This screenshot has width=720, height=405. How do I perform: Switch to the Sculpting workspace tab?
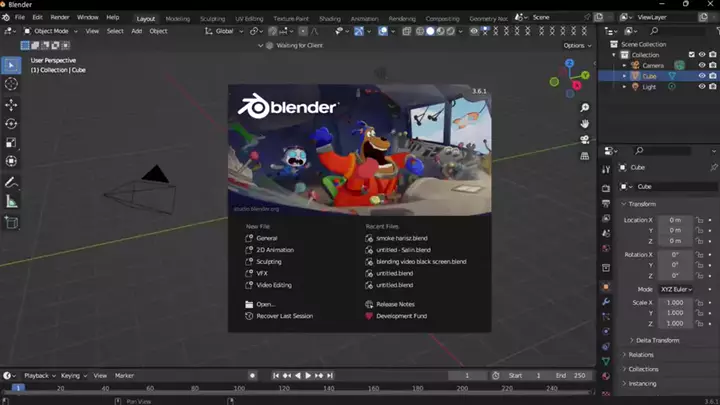tap(212, 18)
